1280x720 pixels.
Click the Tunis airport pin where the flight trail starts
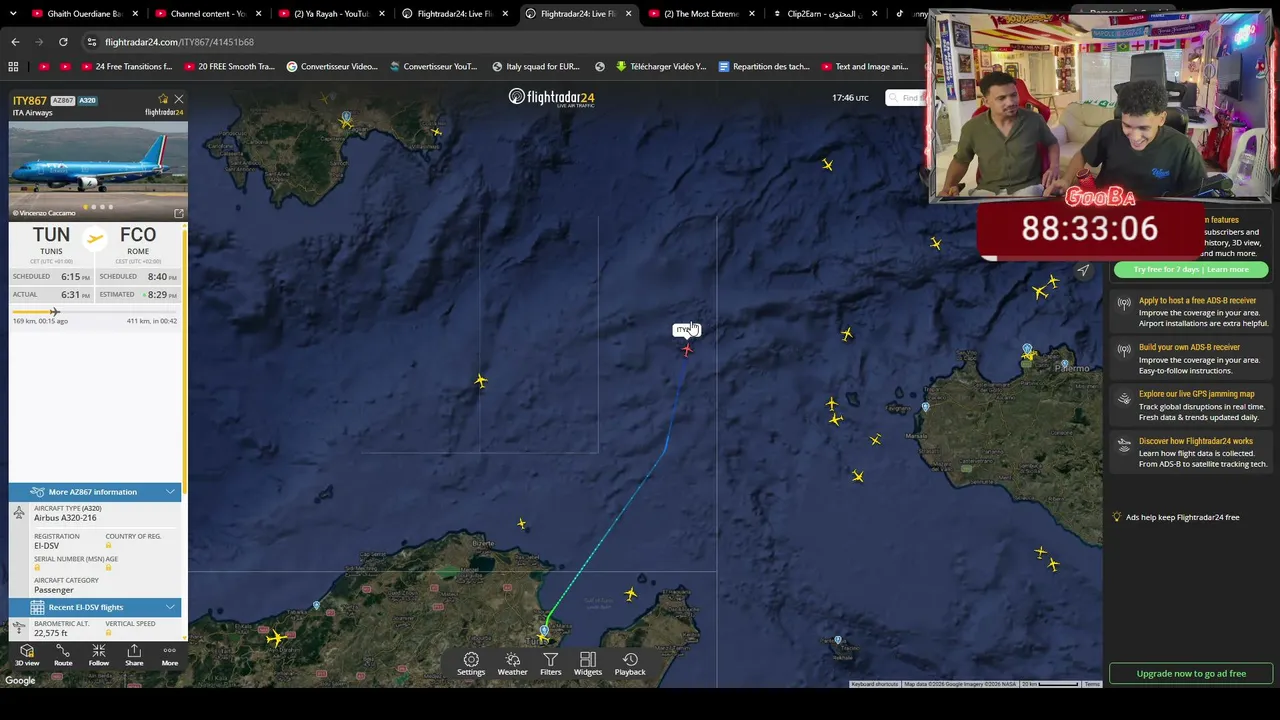pyautogui.click(x=544, y=631)
